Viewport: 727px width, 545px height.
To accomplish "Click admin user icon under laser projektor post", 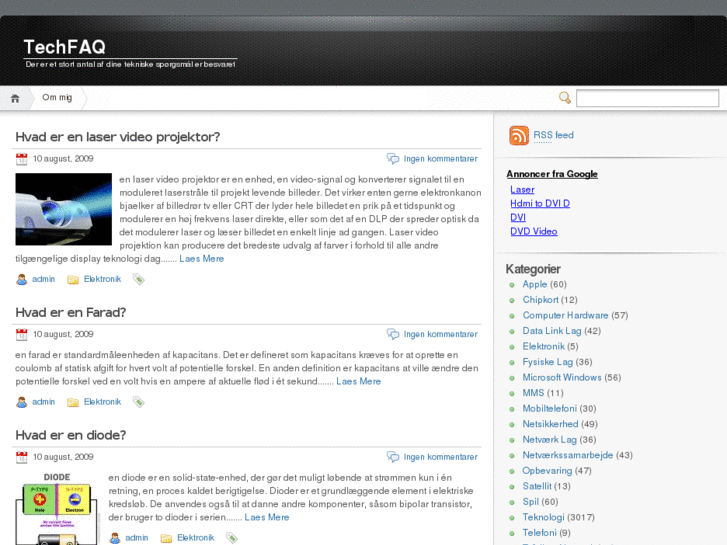I will pos(21,279).
